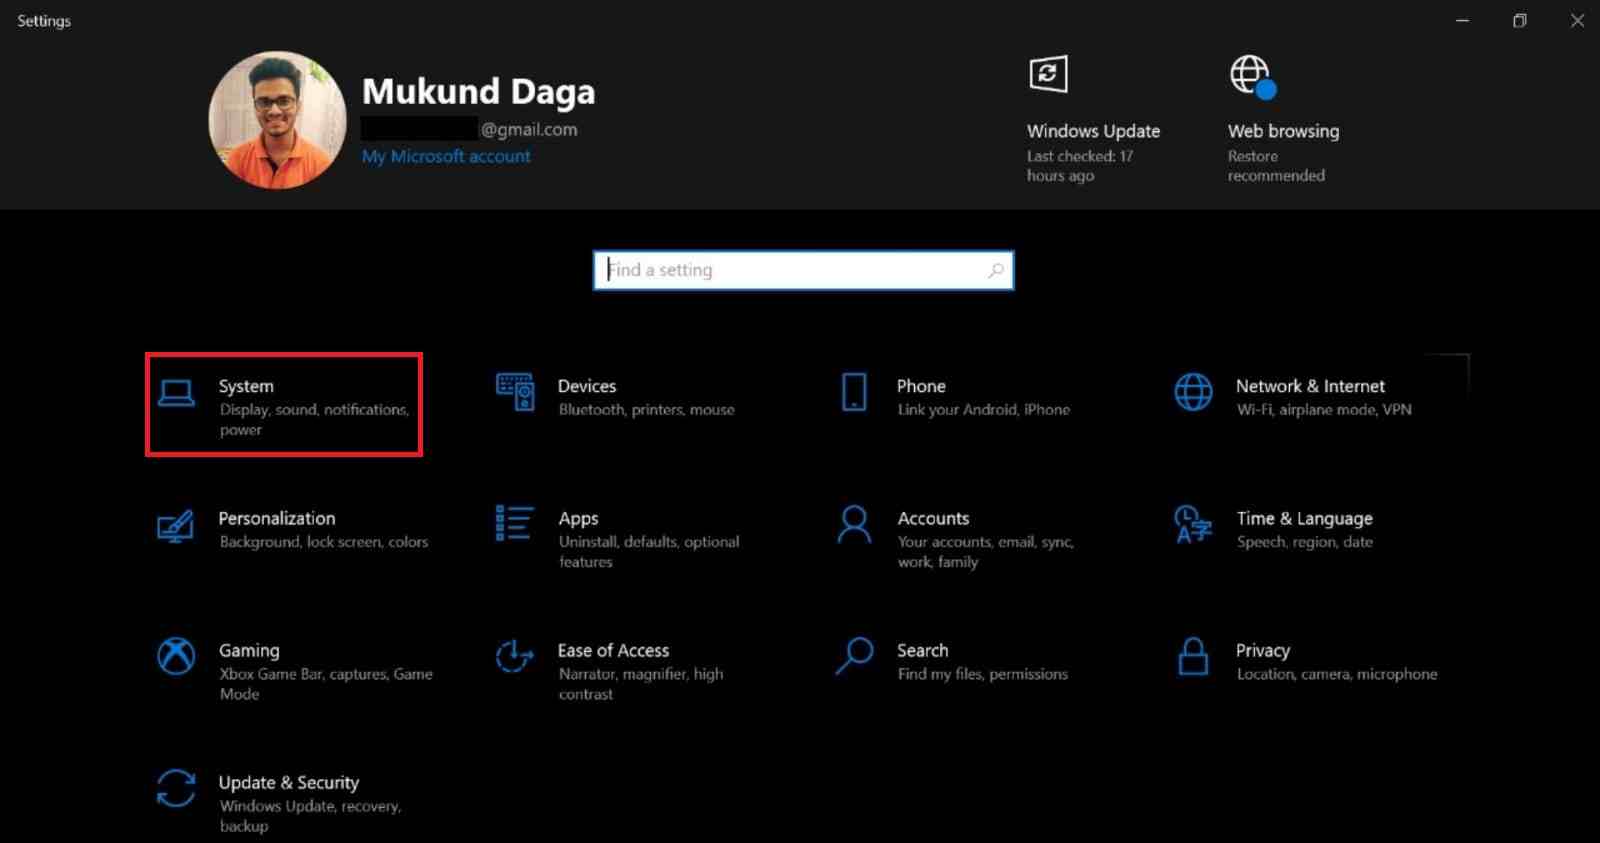Click the Update & Security title
1600x843 pixels.
(289, 782)
